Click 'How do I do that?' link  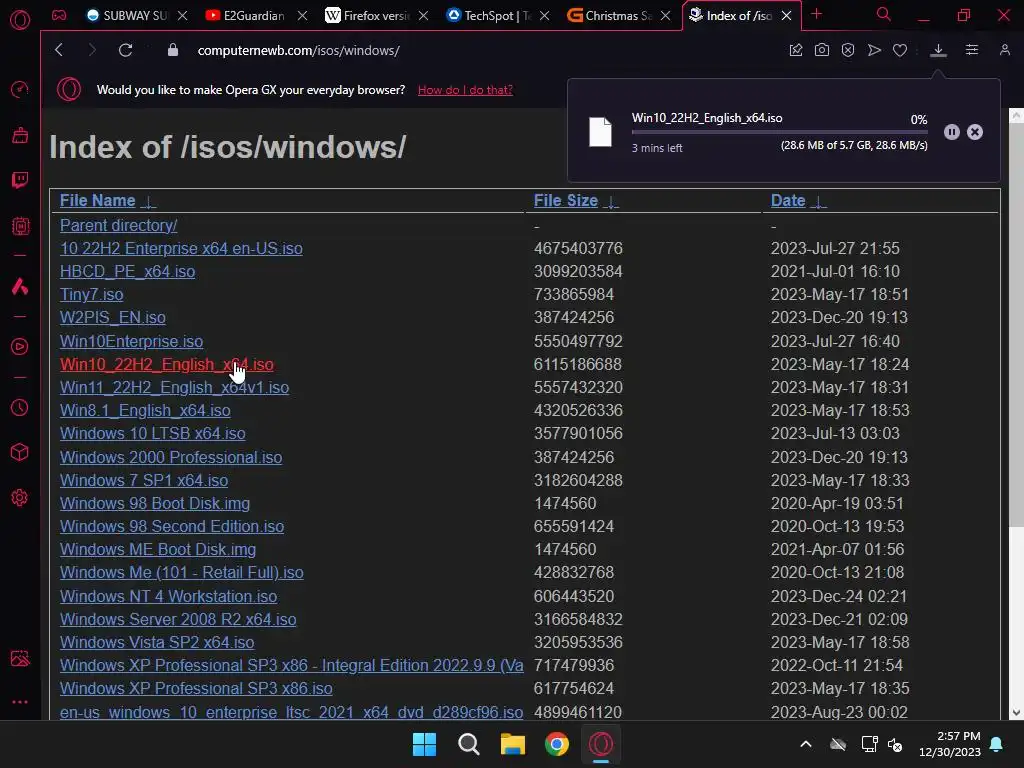click(465, 89)
